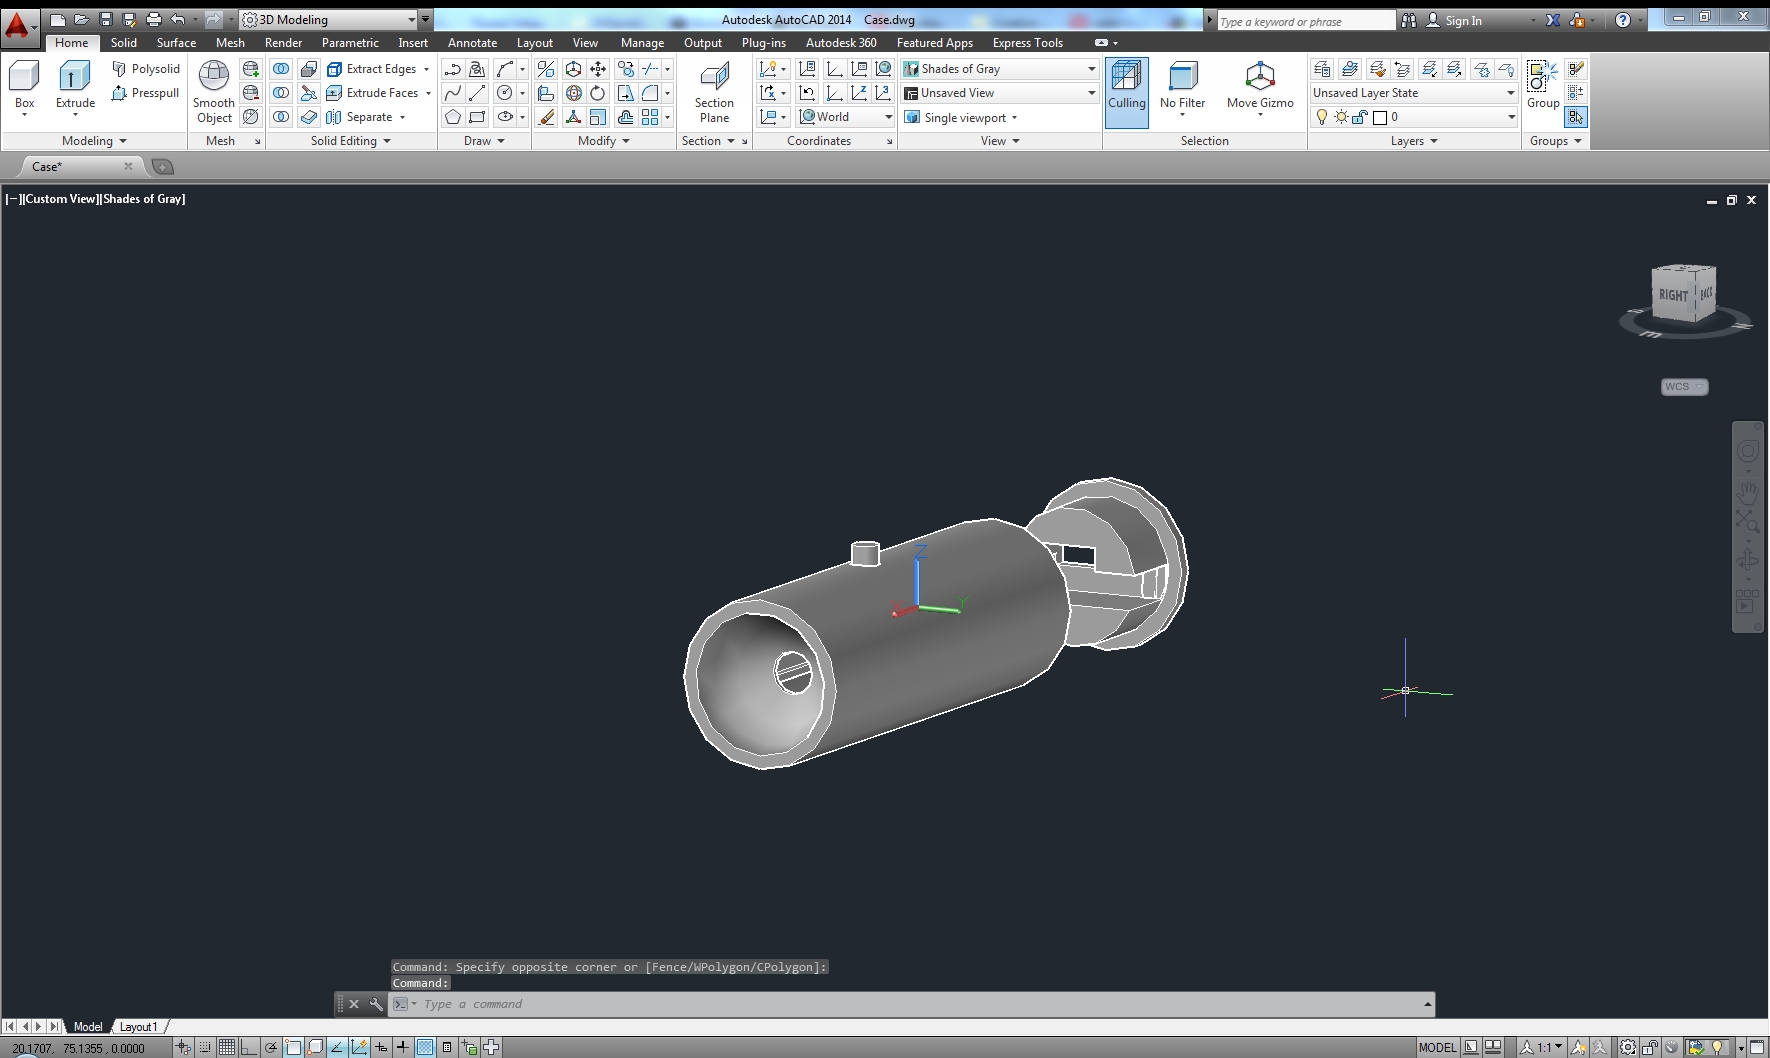Switch to the Annotate ribbon tab

[x=472, y=43]
